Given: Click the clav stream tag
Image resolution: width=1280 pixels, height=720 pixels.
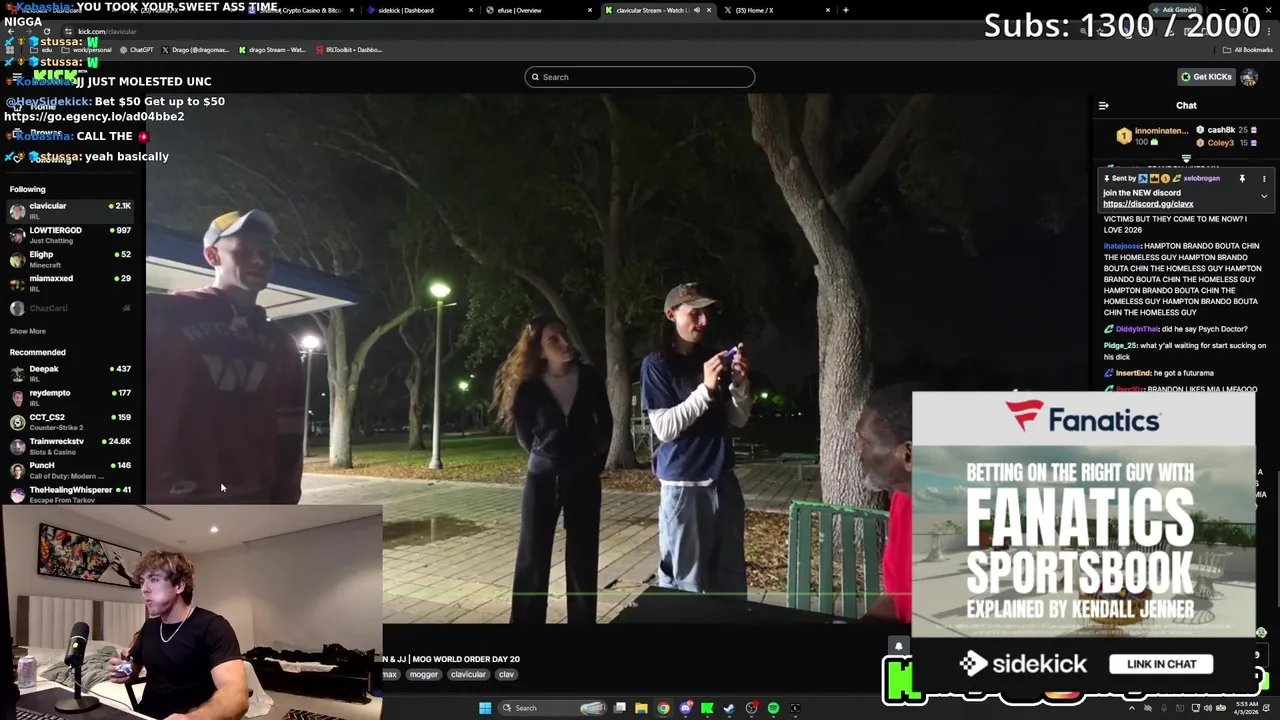Looking at the screenshot, I should pos(506,675).
